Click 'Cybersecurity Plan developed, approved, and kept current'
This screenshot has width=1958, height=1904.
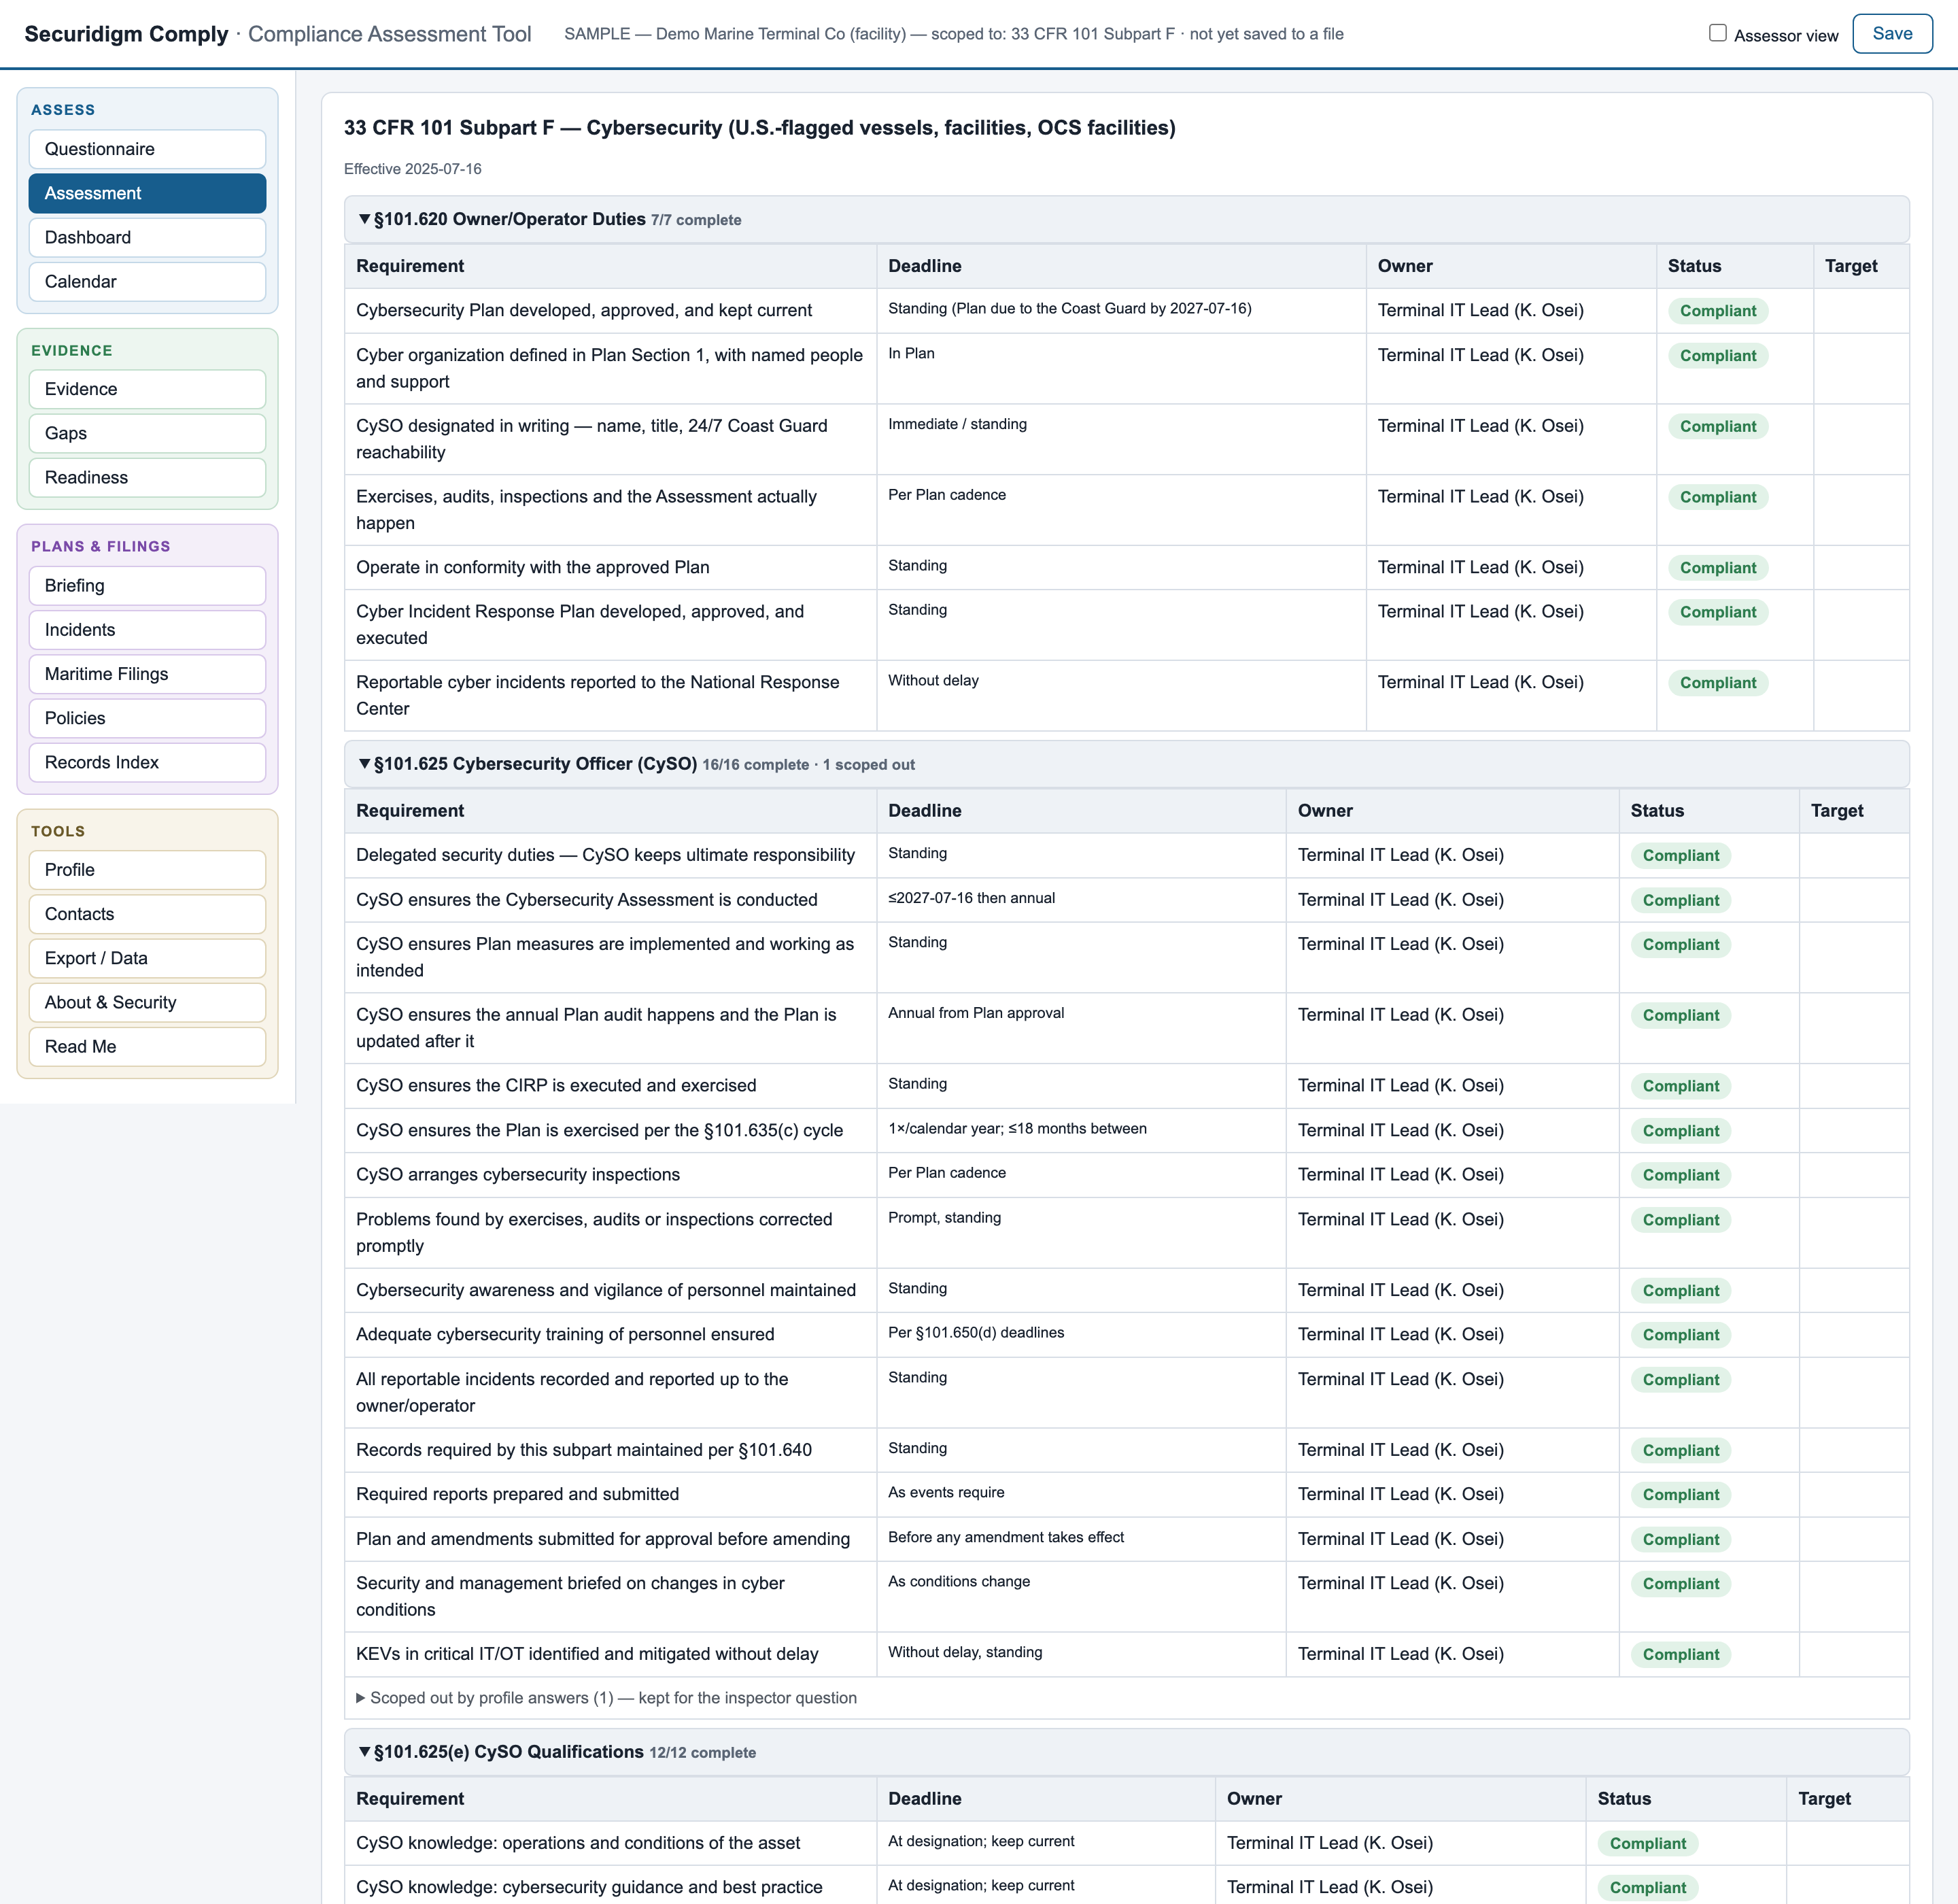pyautogui.click(x=584, y=310)
